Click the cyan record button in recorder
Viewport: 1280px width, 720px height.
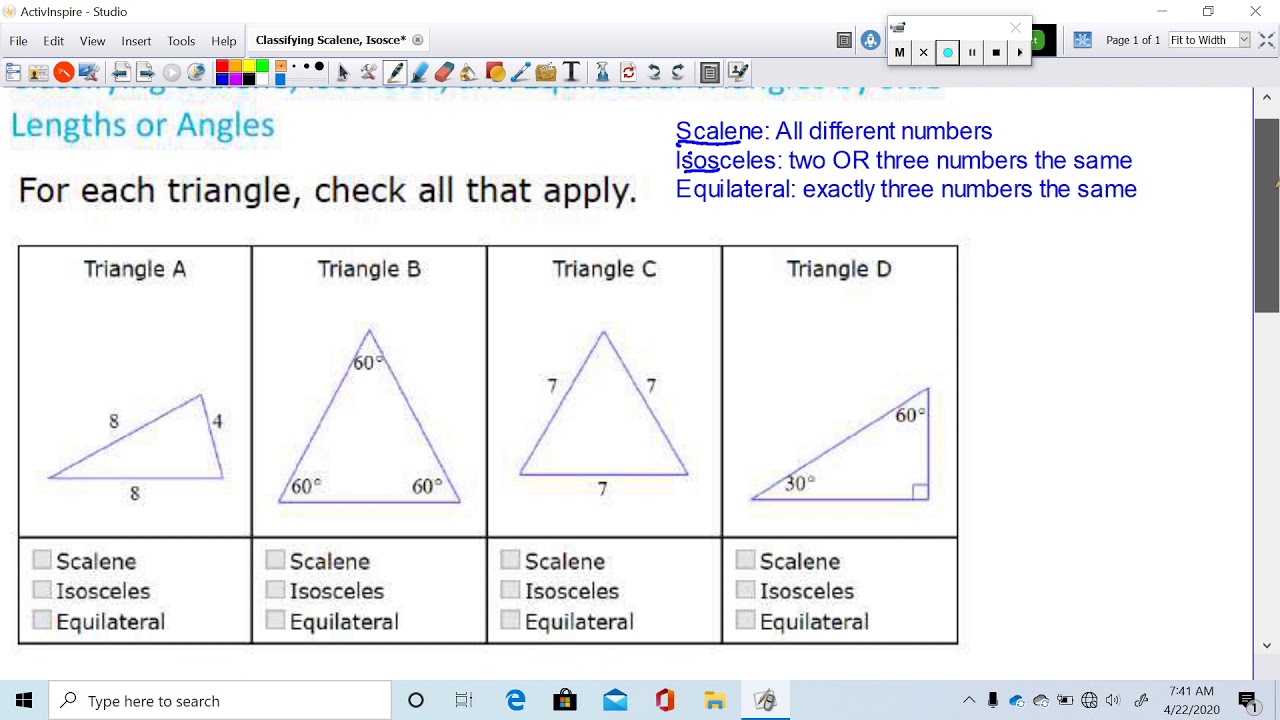pos(948,53)
